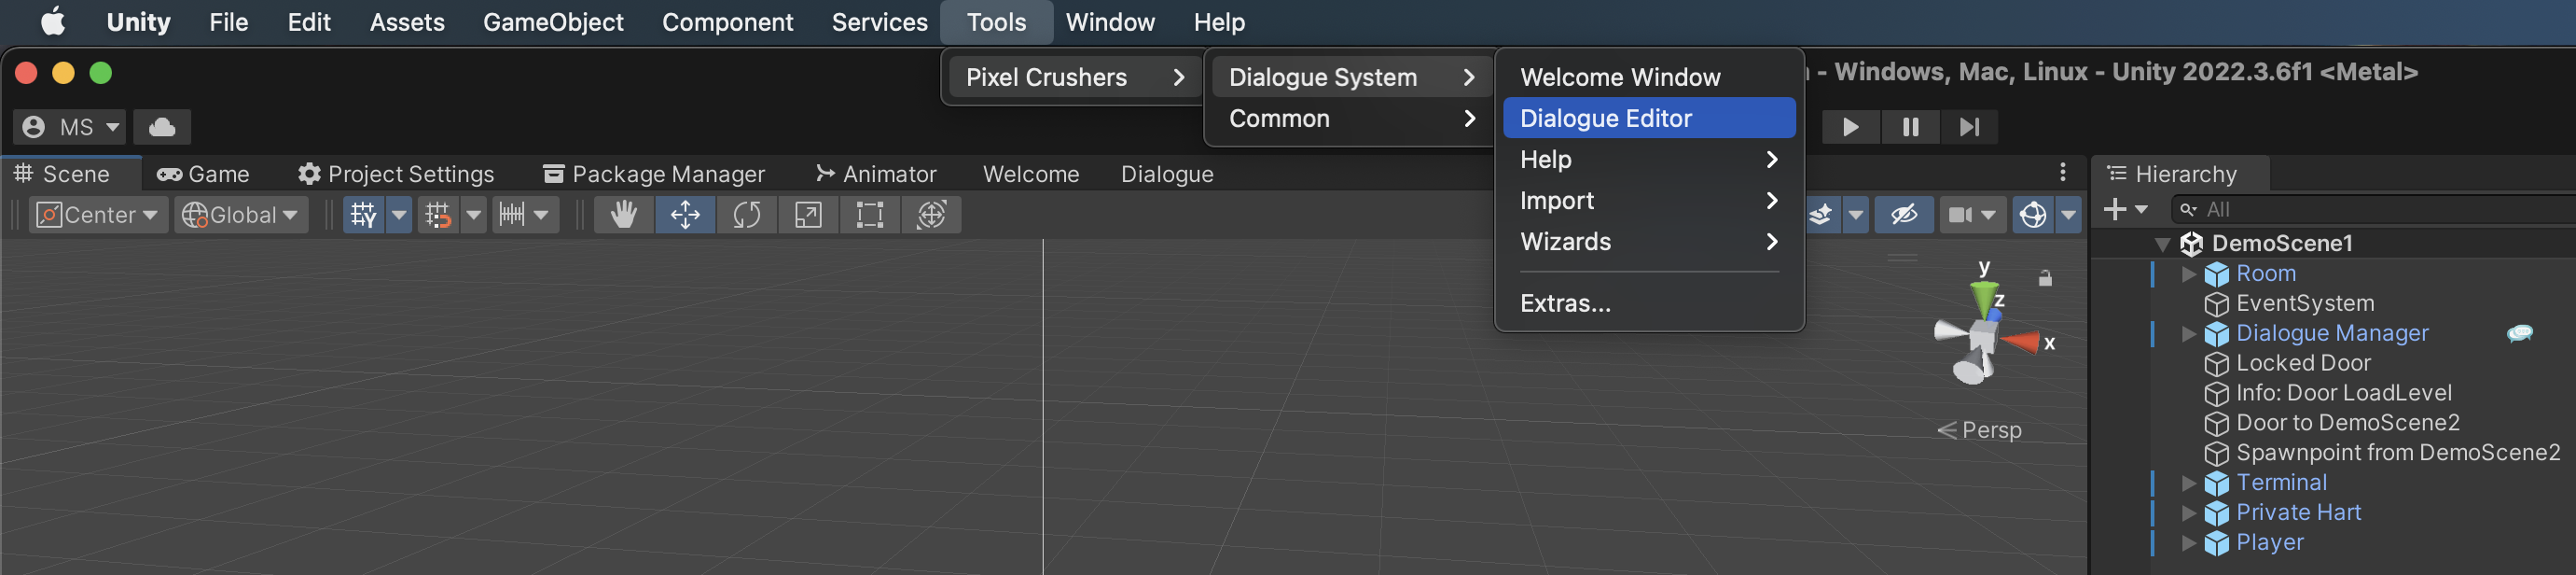This screenshot has height=575, width=2576.
Task: Collapse the DemoScene1 scene
Action: click(x=2162, y=243)
